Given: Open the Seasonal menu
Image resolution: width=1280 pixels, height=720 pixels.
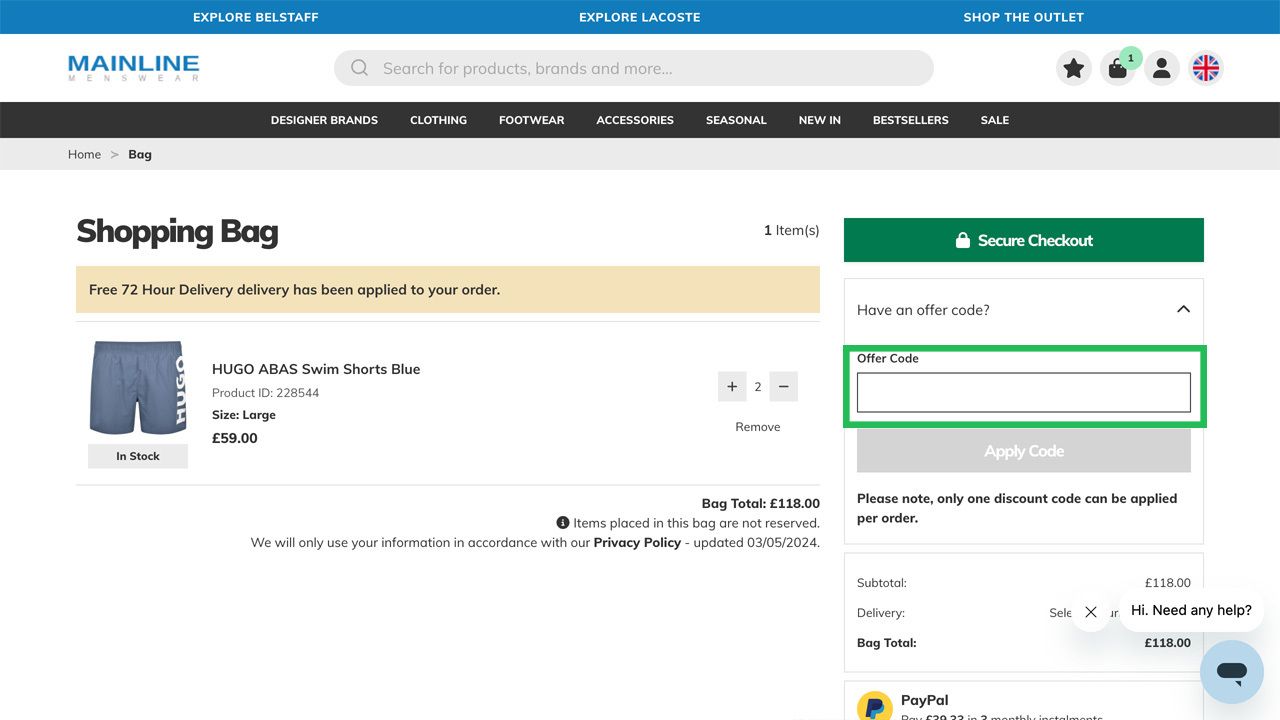Looking at the screenshot, I should tap(736, 120).
